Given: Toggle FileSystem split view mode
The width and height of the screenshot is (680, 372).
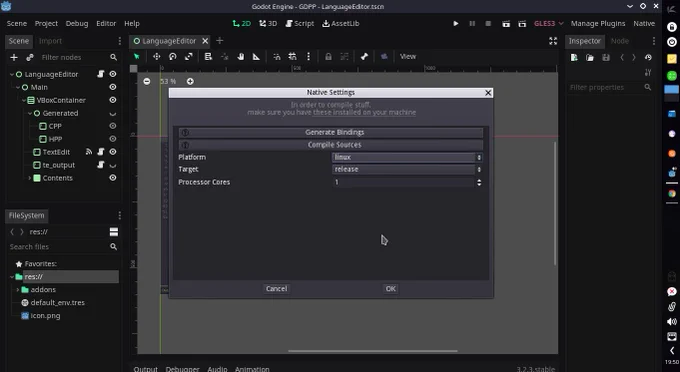Looking at the screenshot, I should [114, 232].
